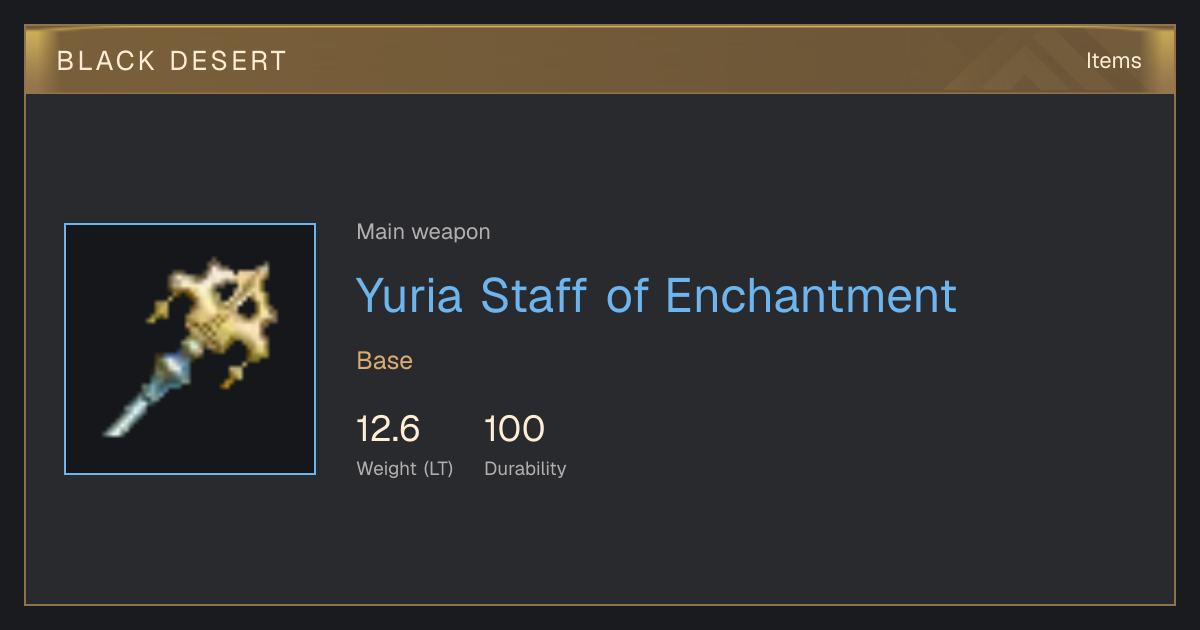Select the Durability label
This screenshot has width=1200, height=630.
(x=525, y=468)
